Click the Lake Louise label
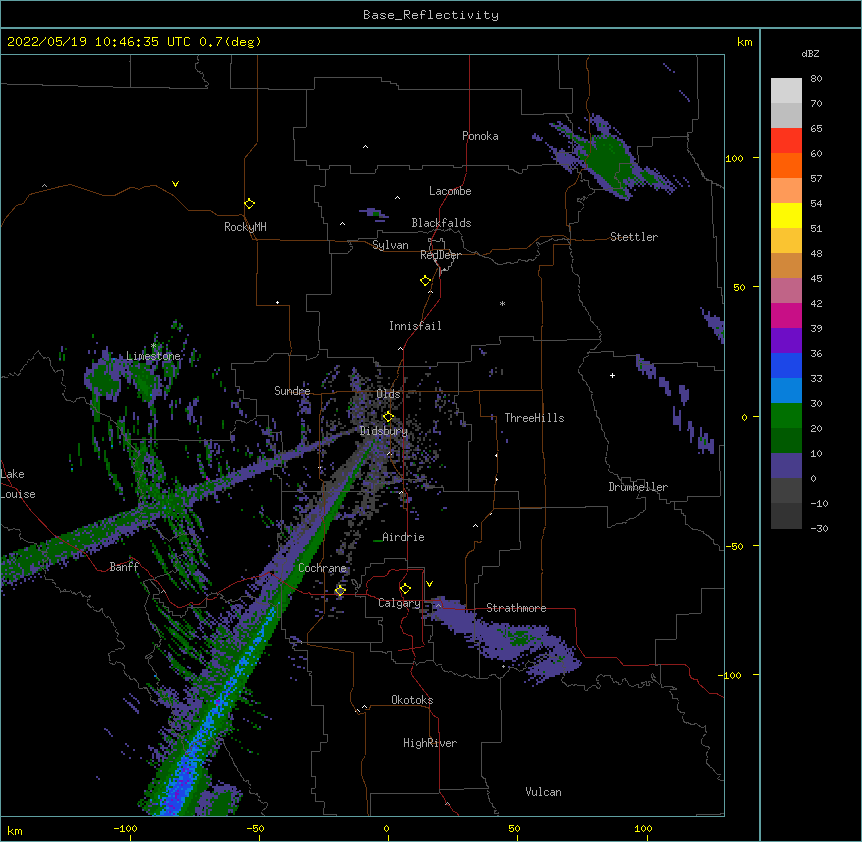Viewport: 862px width, 842px height. (18, 484)
